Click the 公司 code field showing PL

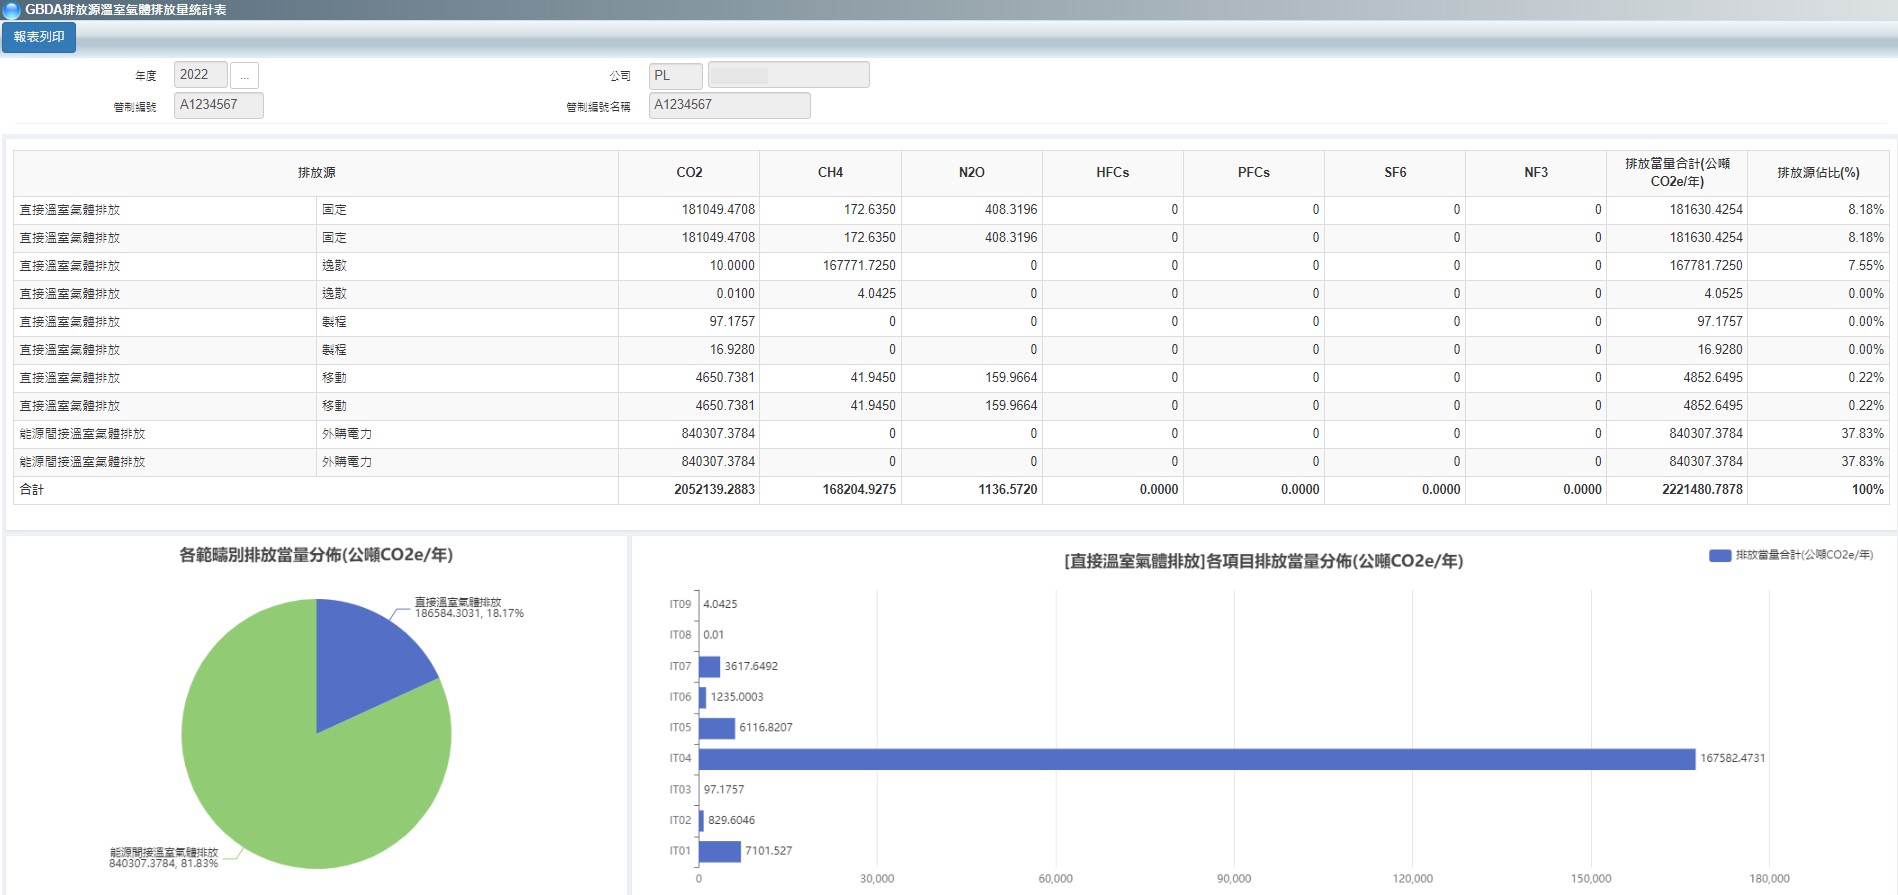point(675,75)
